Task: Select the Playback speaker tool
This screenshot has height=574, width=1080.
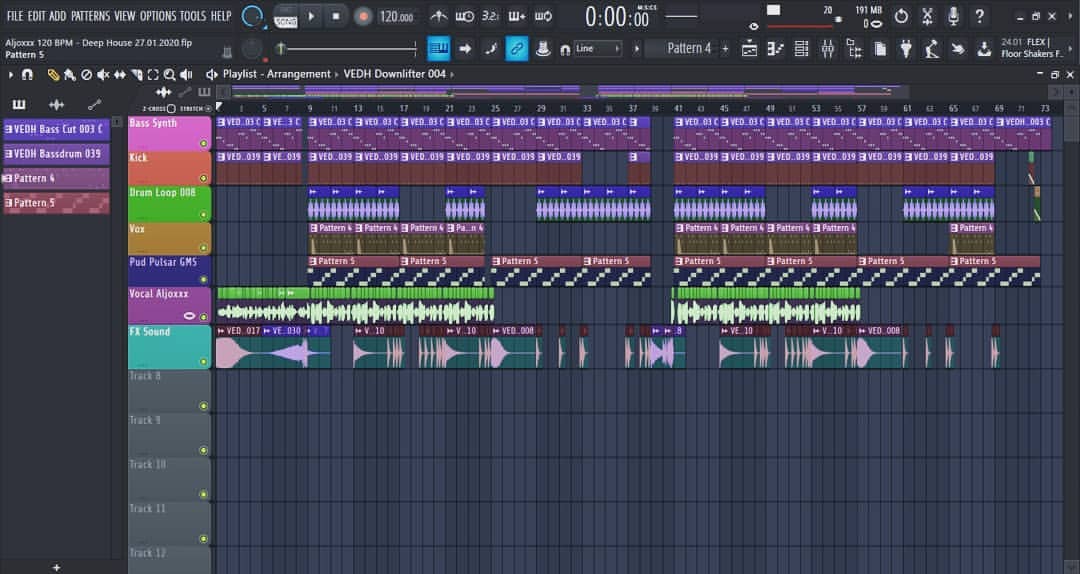Action: point(186,74)
